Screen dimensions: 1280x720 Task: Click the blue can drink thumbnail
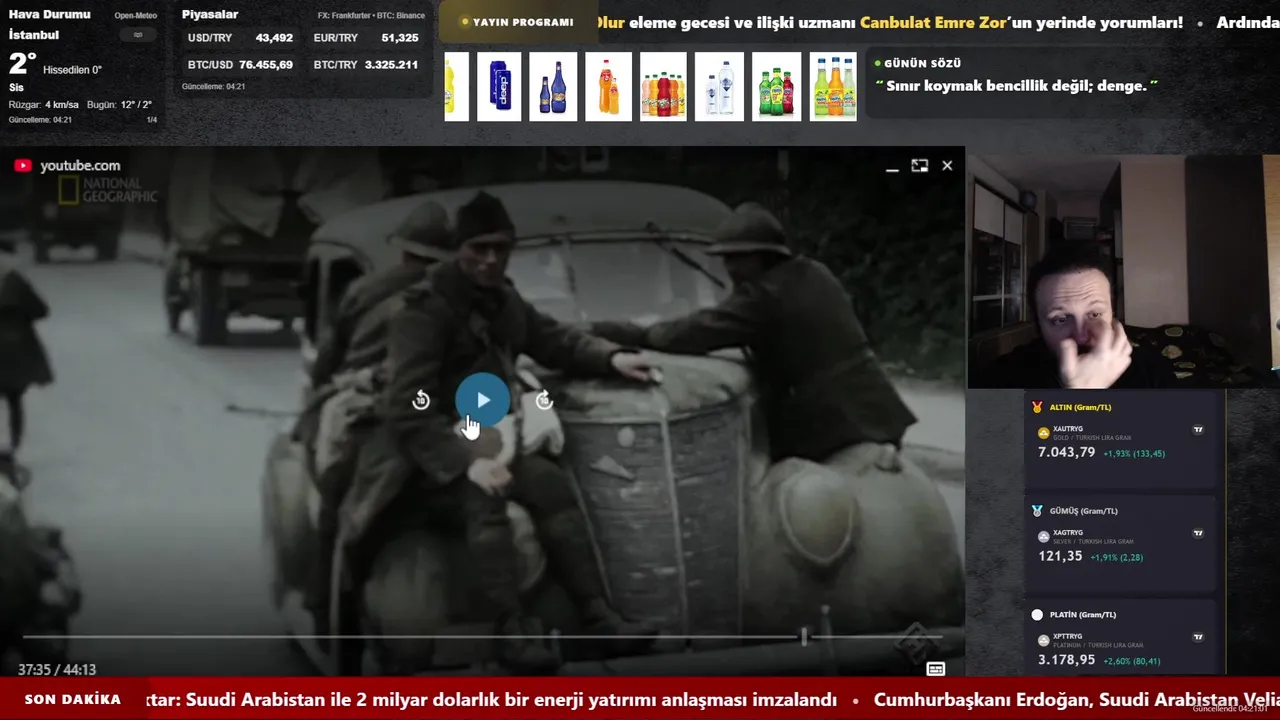tap(499, 87)
